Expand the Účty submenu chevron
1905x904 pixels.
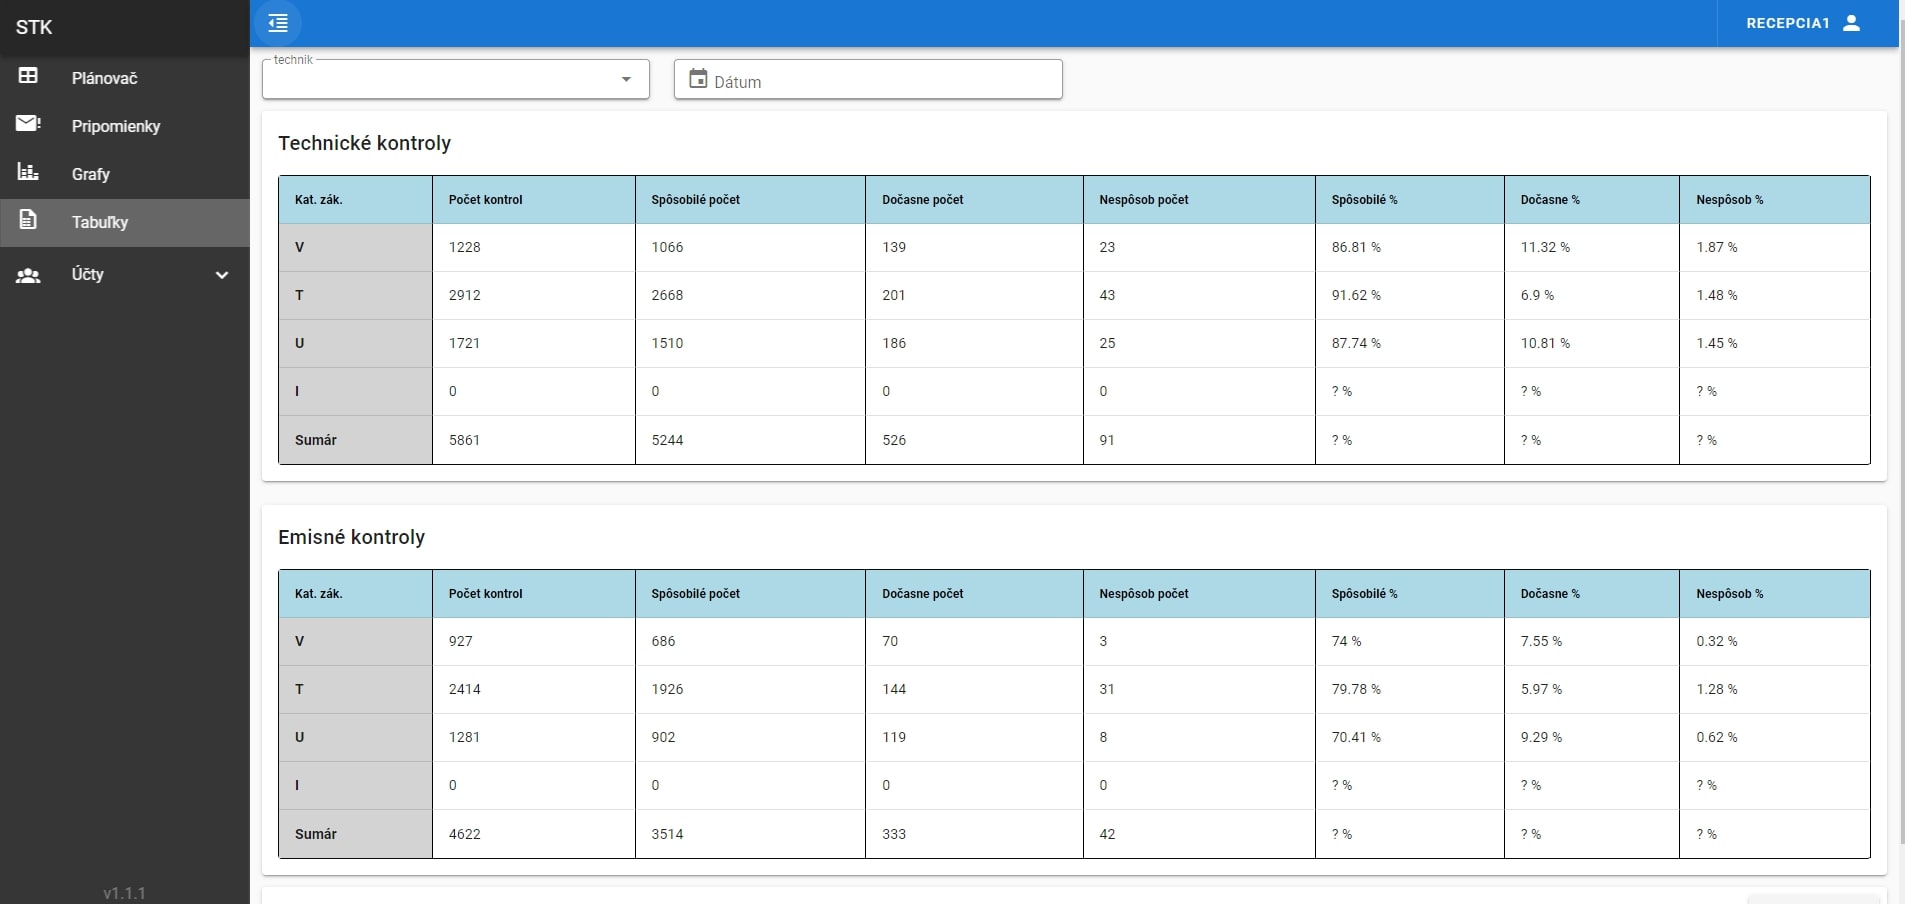222,275
